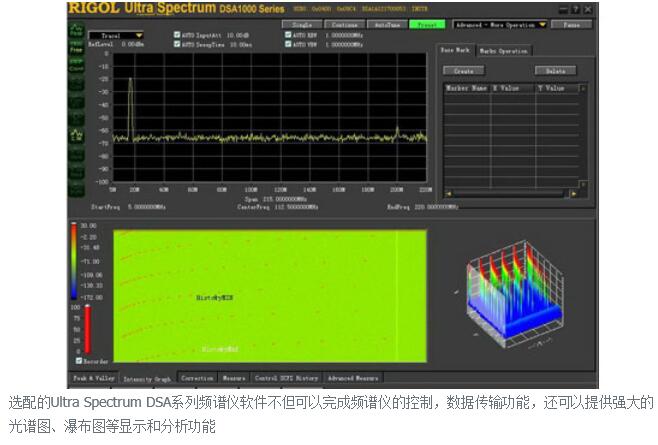This screenshot has width=658, height=445.
Task: Switch to the Marks Operation tab
Action: point(504,50)
